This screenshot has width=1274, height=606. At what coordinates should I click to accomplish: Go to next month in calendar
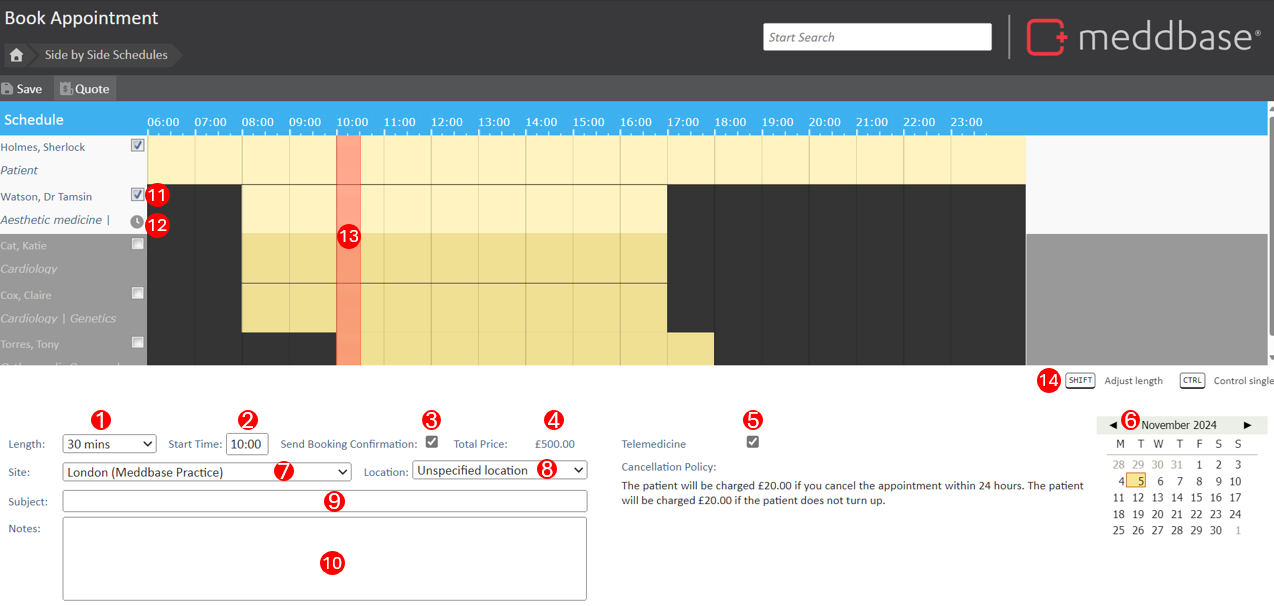click(x=1247, y=425)
